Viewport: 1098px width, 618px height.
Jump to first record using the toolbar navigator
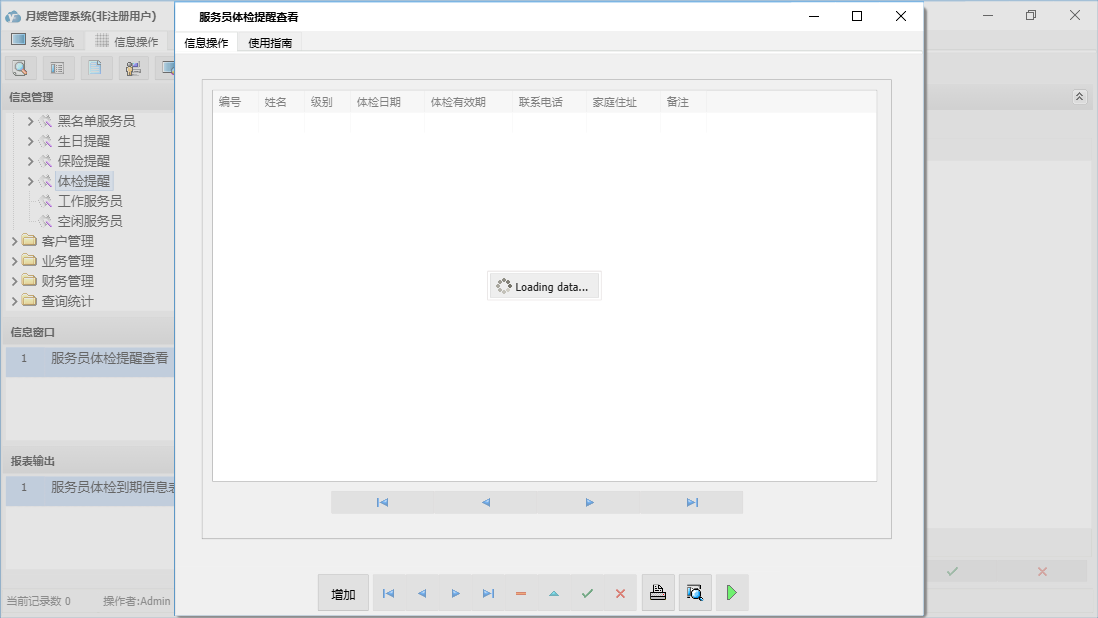click(x=388, y=593)
